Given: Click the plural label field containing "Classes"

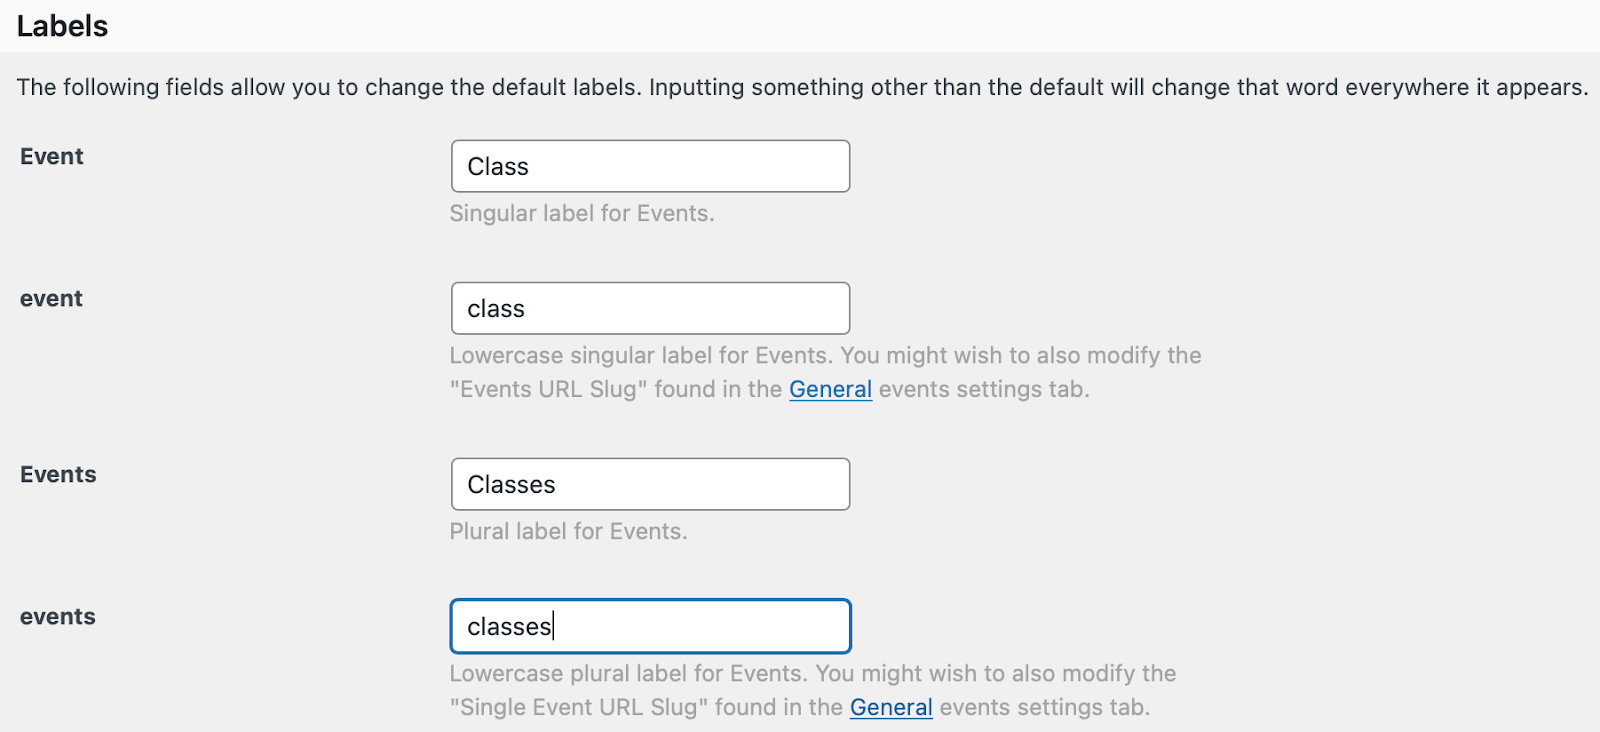Looking at the screenshot, I should tap(650, 484).
